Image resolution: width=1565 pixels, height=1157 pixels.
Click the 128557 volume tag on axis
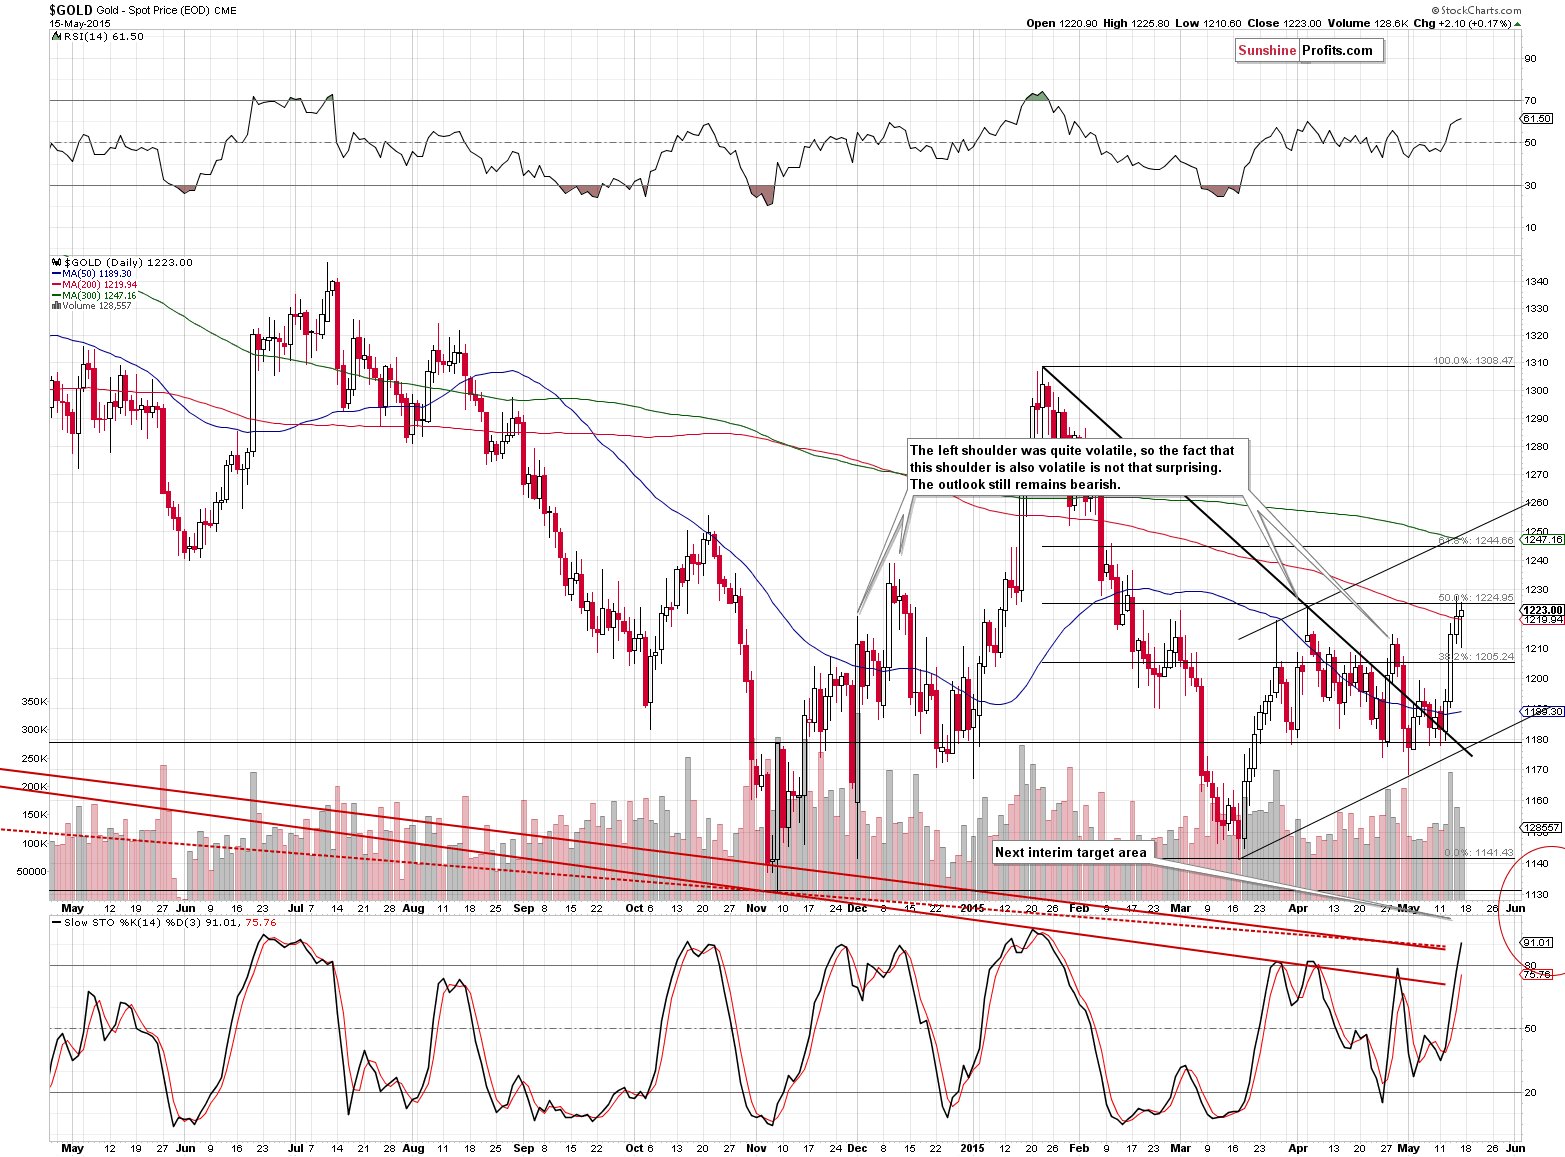click(1541, 828)
